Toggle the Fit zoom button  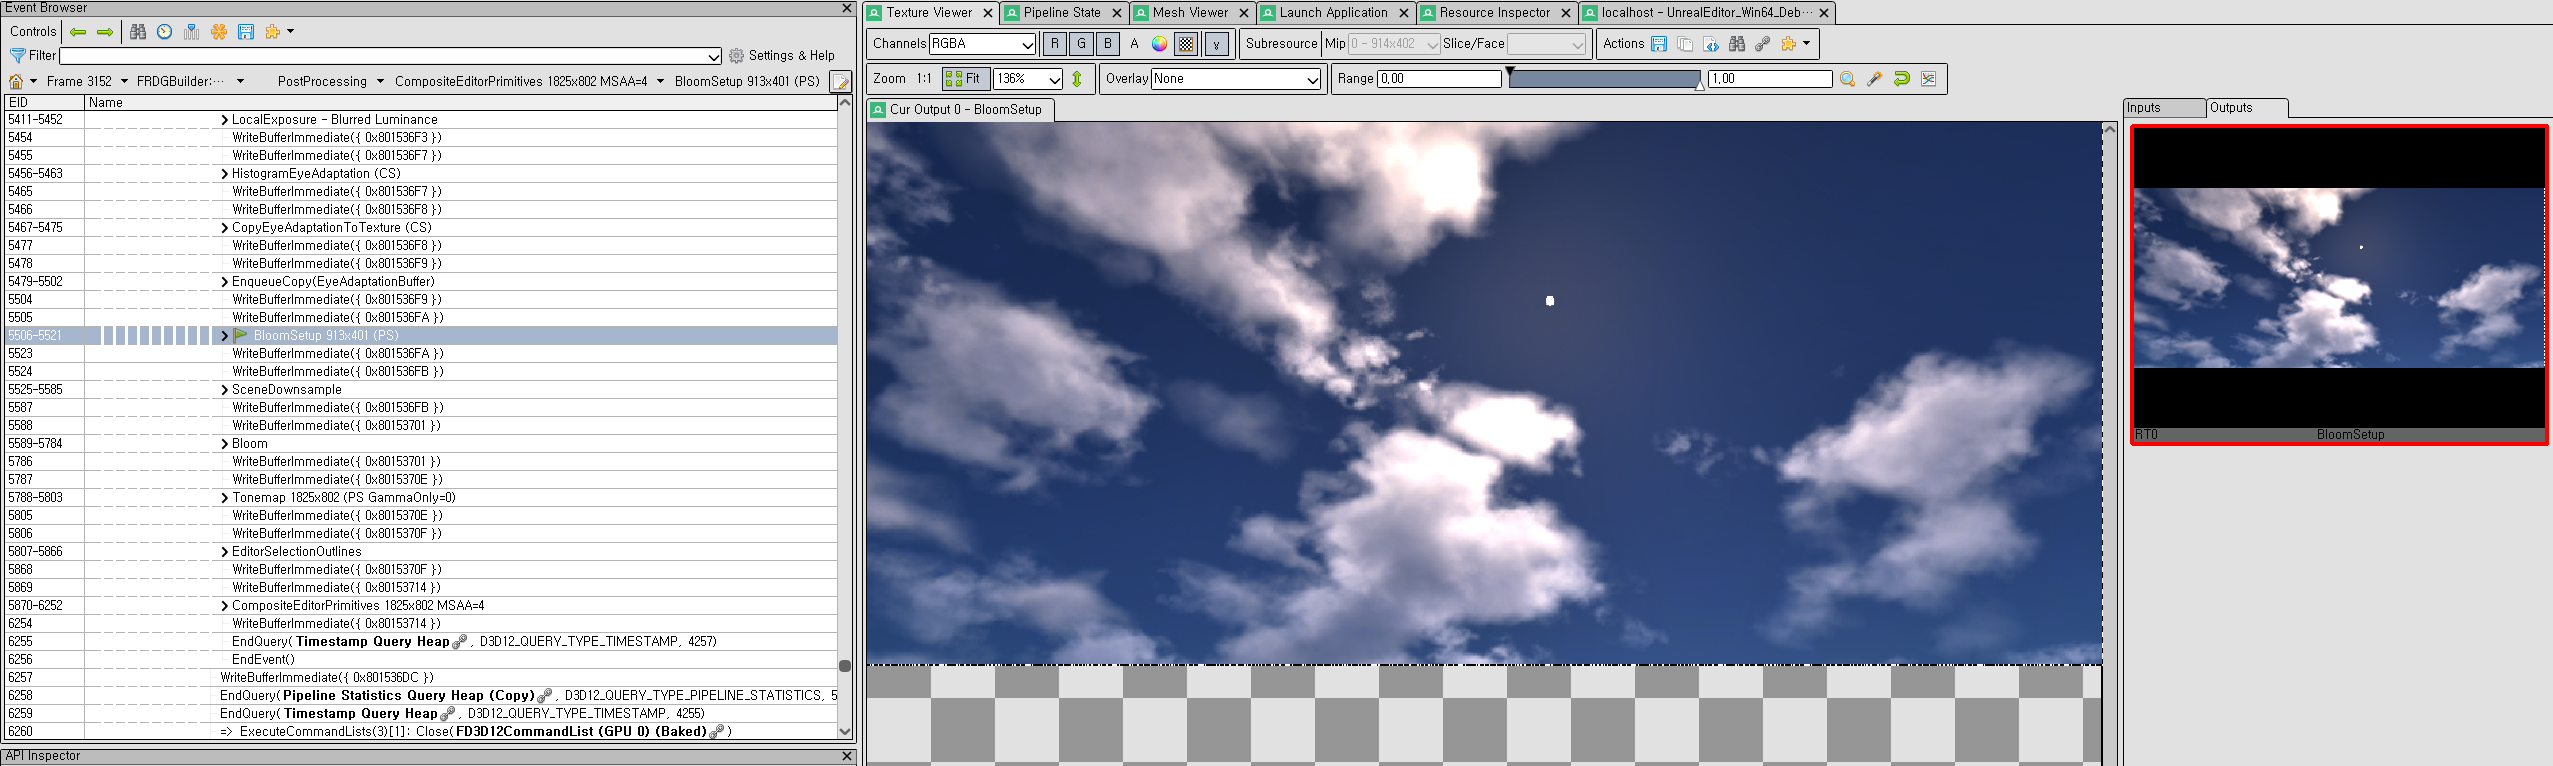(x=966, y=79)
